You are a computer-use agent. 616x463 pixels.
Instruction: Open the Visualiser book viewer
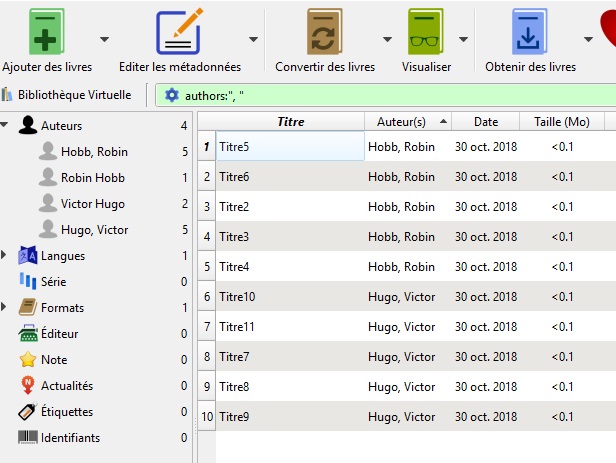click(x=426, y=33)
